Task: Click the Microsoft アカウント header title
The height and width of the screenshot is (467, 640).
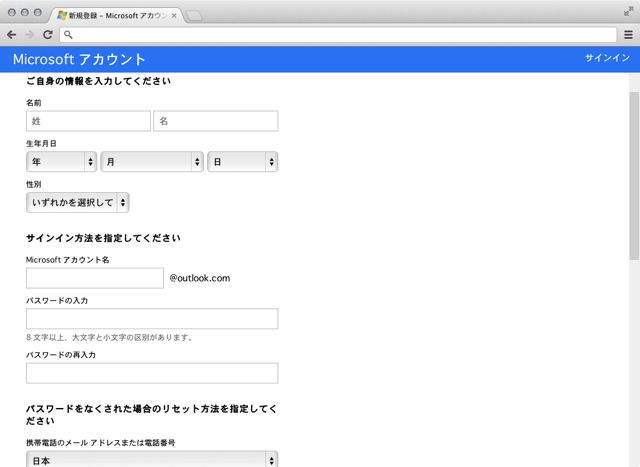Action: click(79, 59)
